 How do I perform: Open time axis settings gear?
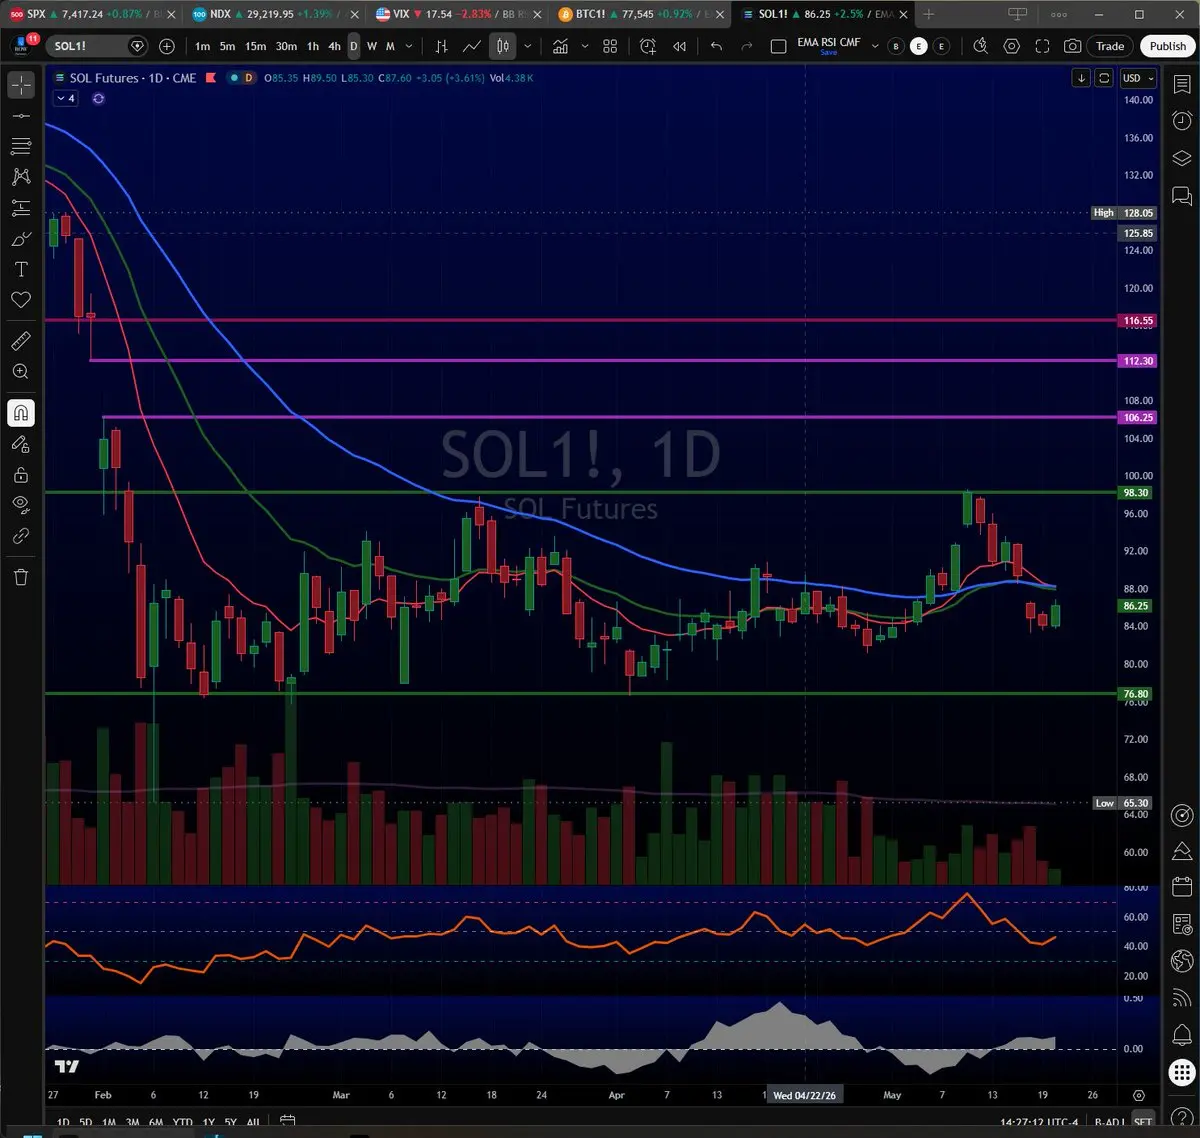[x=1138, y=1095]
